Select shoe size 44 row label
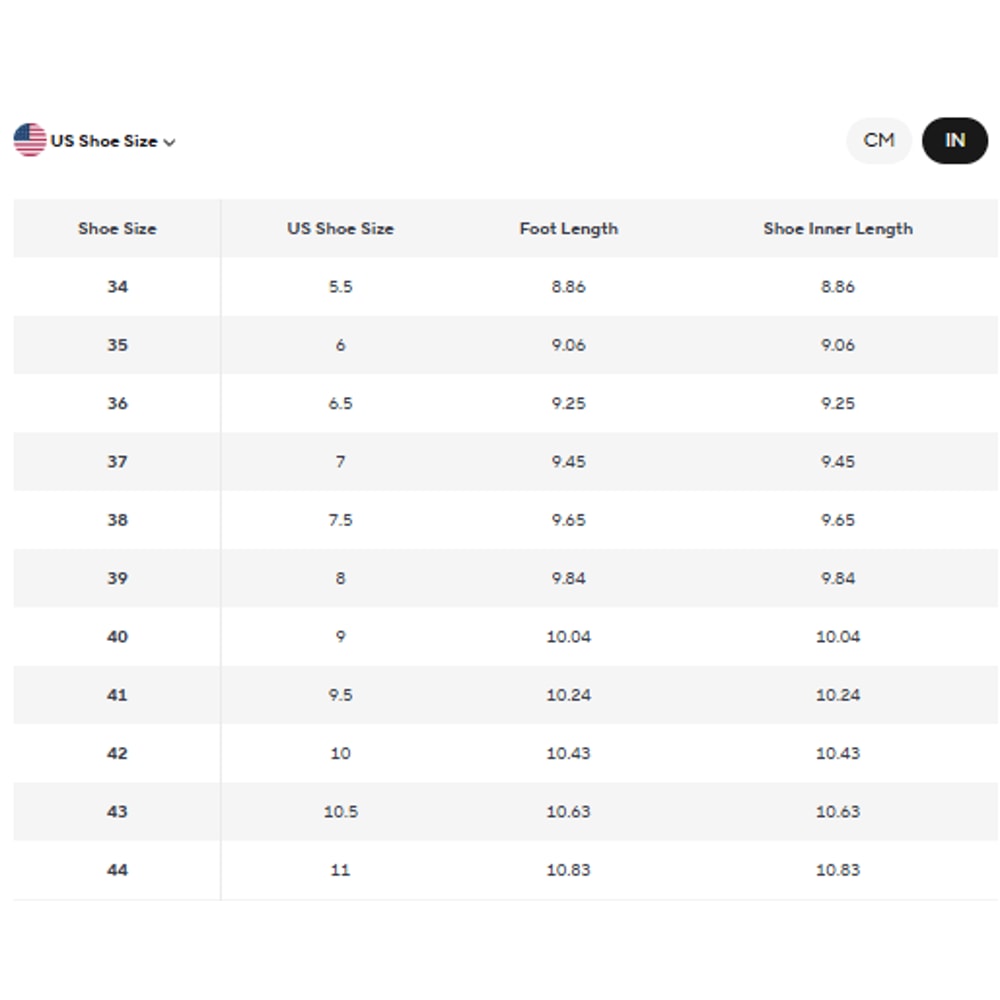 tap(117, 870)
